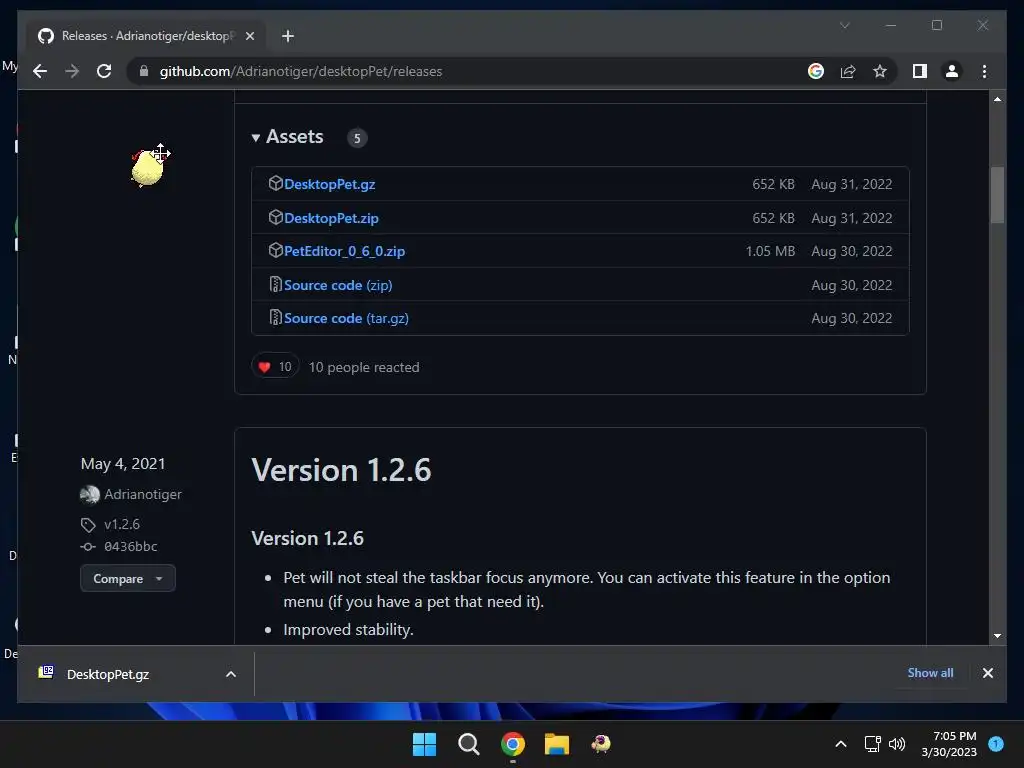Open the Version 1.2.6 release title
The width and height of the screenshot is (1024, 768).
pos(341,470)
